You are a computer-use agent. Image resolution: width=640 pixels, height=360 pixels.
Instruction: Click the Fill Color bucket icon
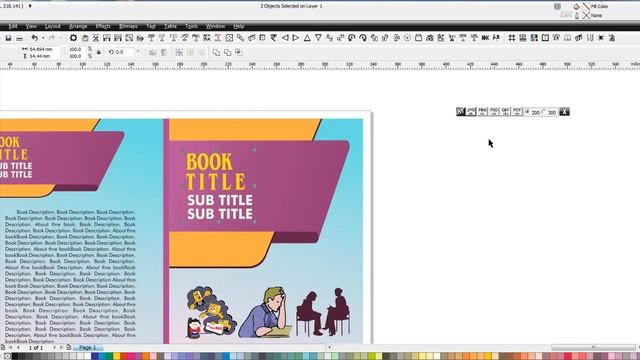(x=576, y=7)
